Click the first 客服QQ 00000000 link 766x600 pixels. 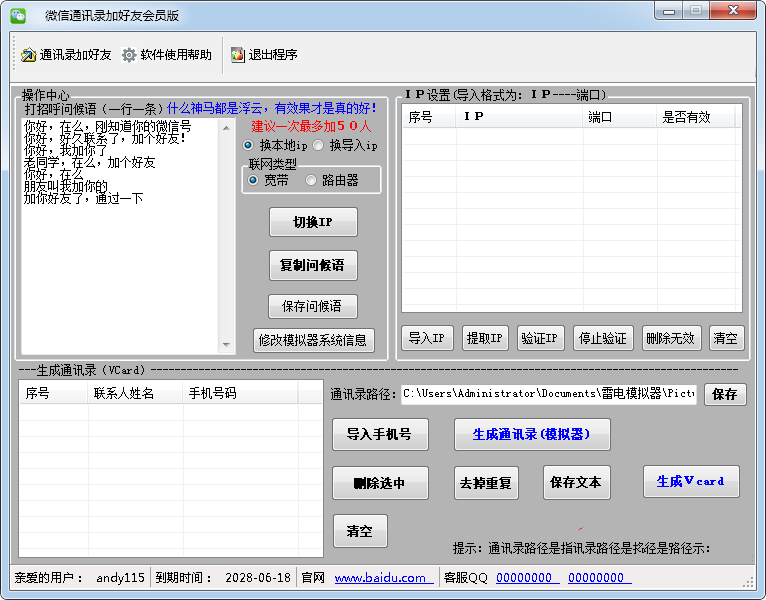[x=528, y=578]
